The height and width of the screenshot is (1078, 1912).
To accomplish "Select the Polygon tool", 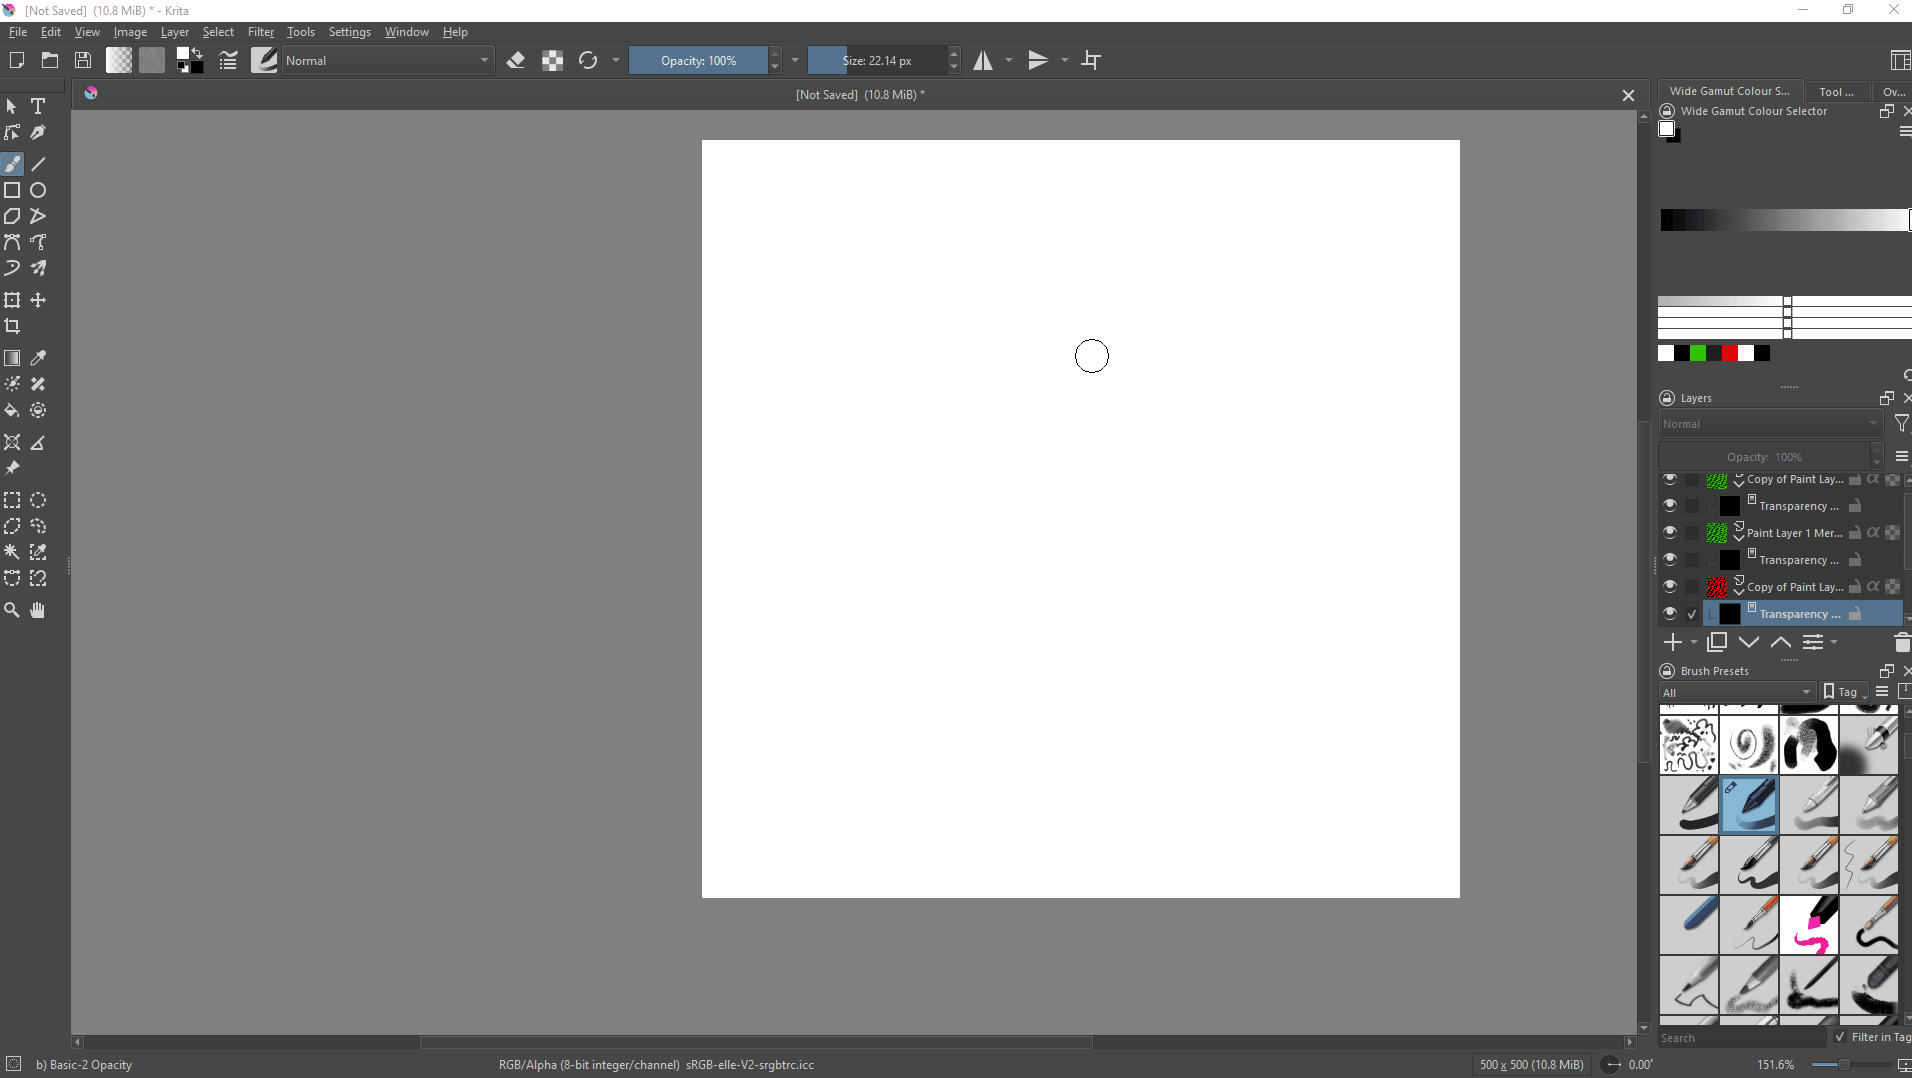I will 12,216.
